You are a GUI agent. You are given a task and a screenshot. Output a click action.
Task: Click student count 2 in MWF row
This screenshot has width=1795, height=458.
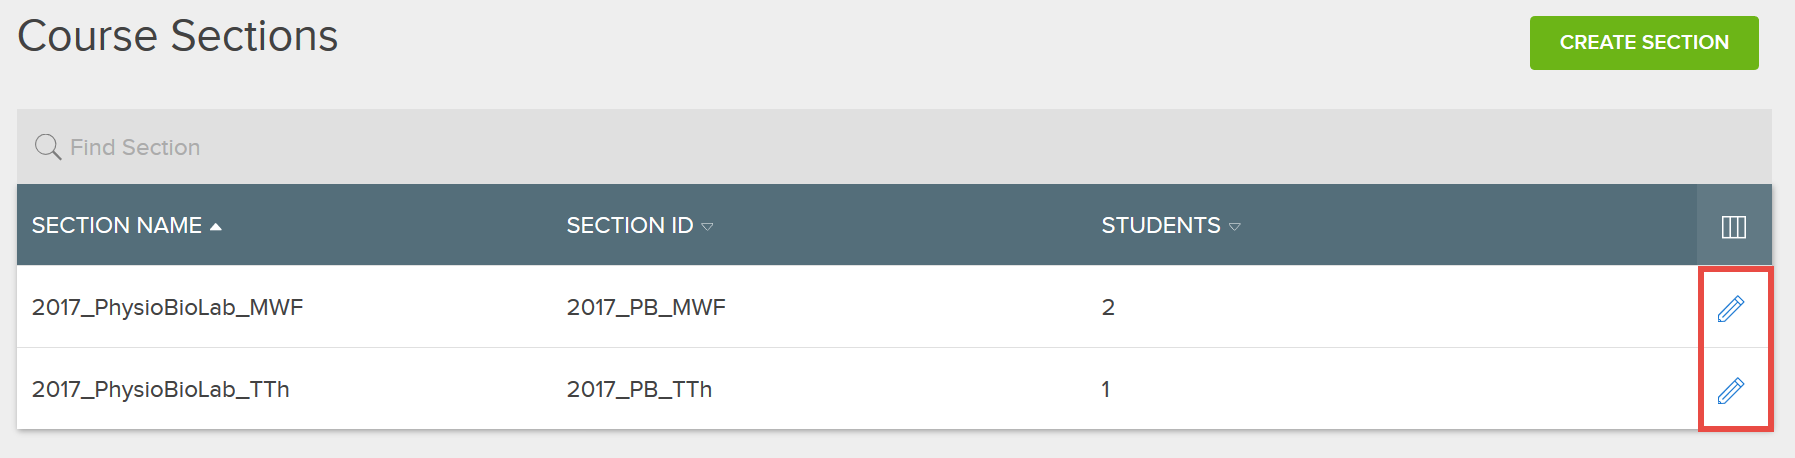(x=1108, y=307)
